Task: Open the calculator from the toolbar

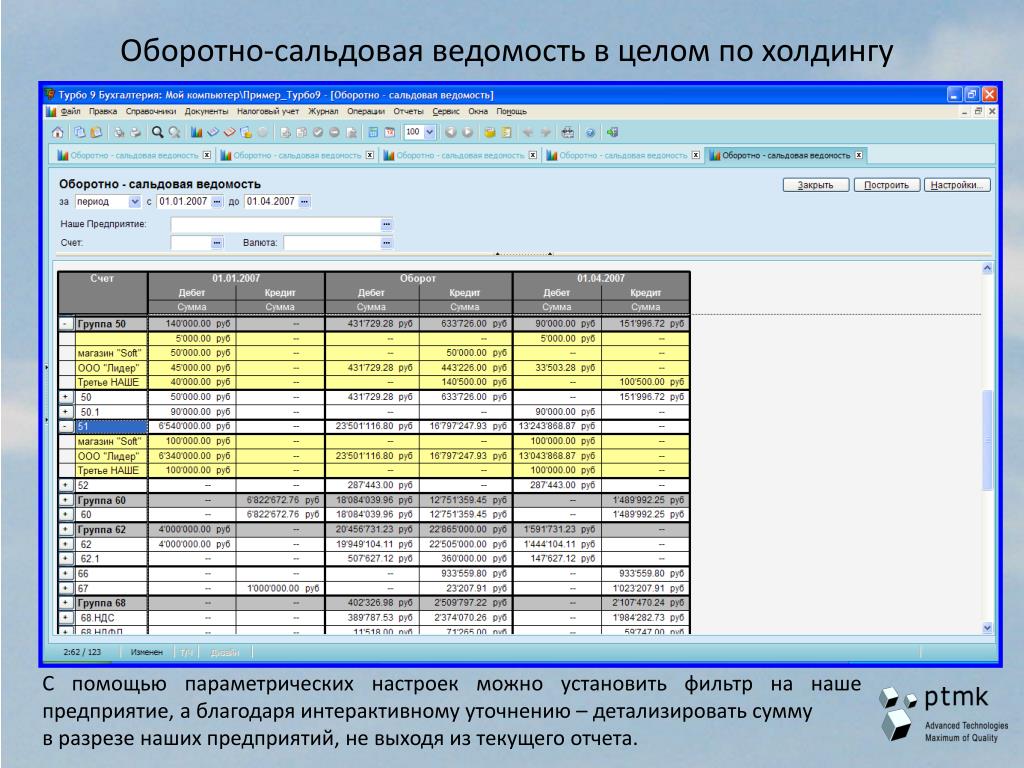Action: [x=373, y=133]
